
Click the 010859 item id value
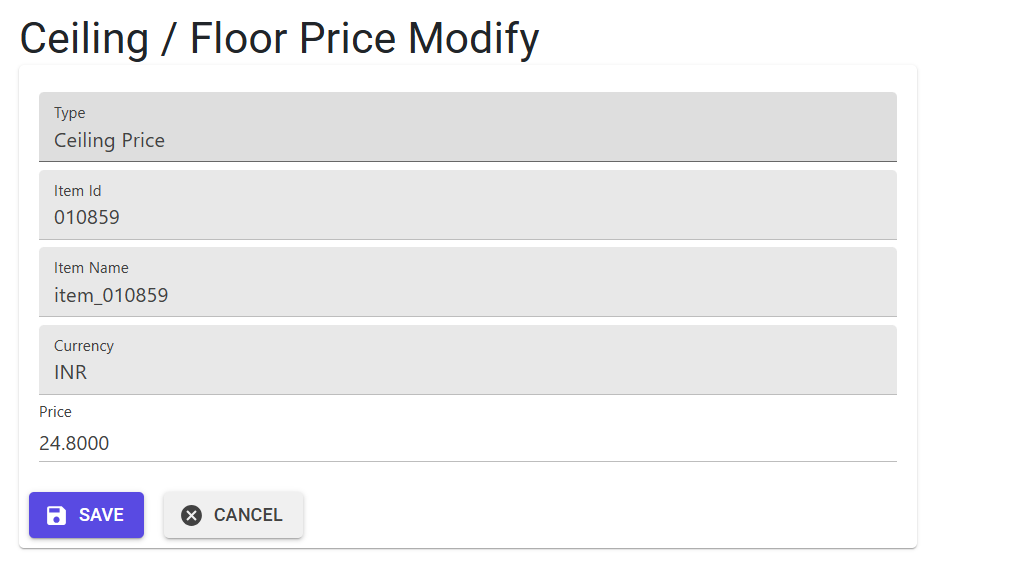coord(87,217)
